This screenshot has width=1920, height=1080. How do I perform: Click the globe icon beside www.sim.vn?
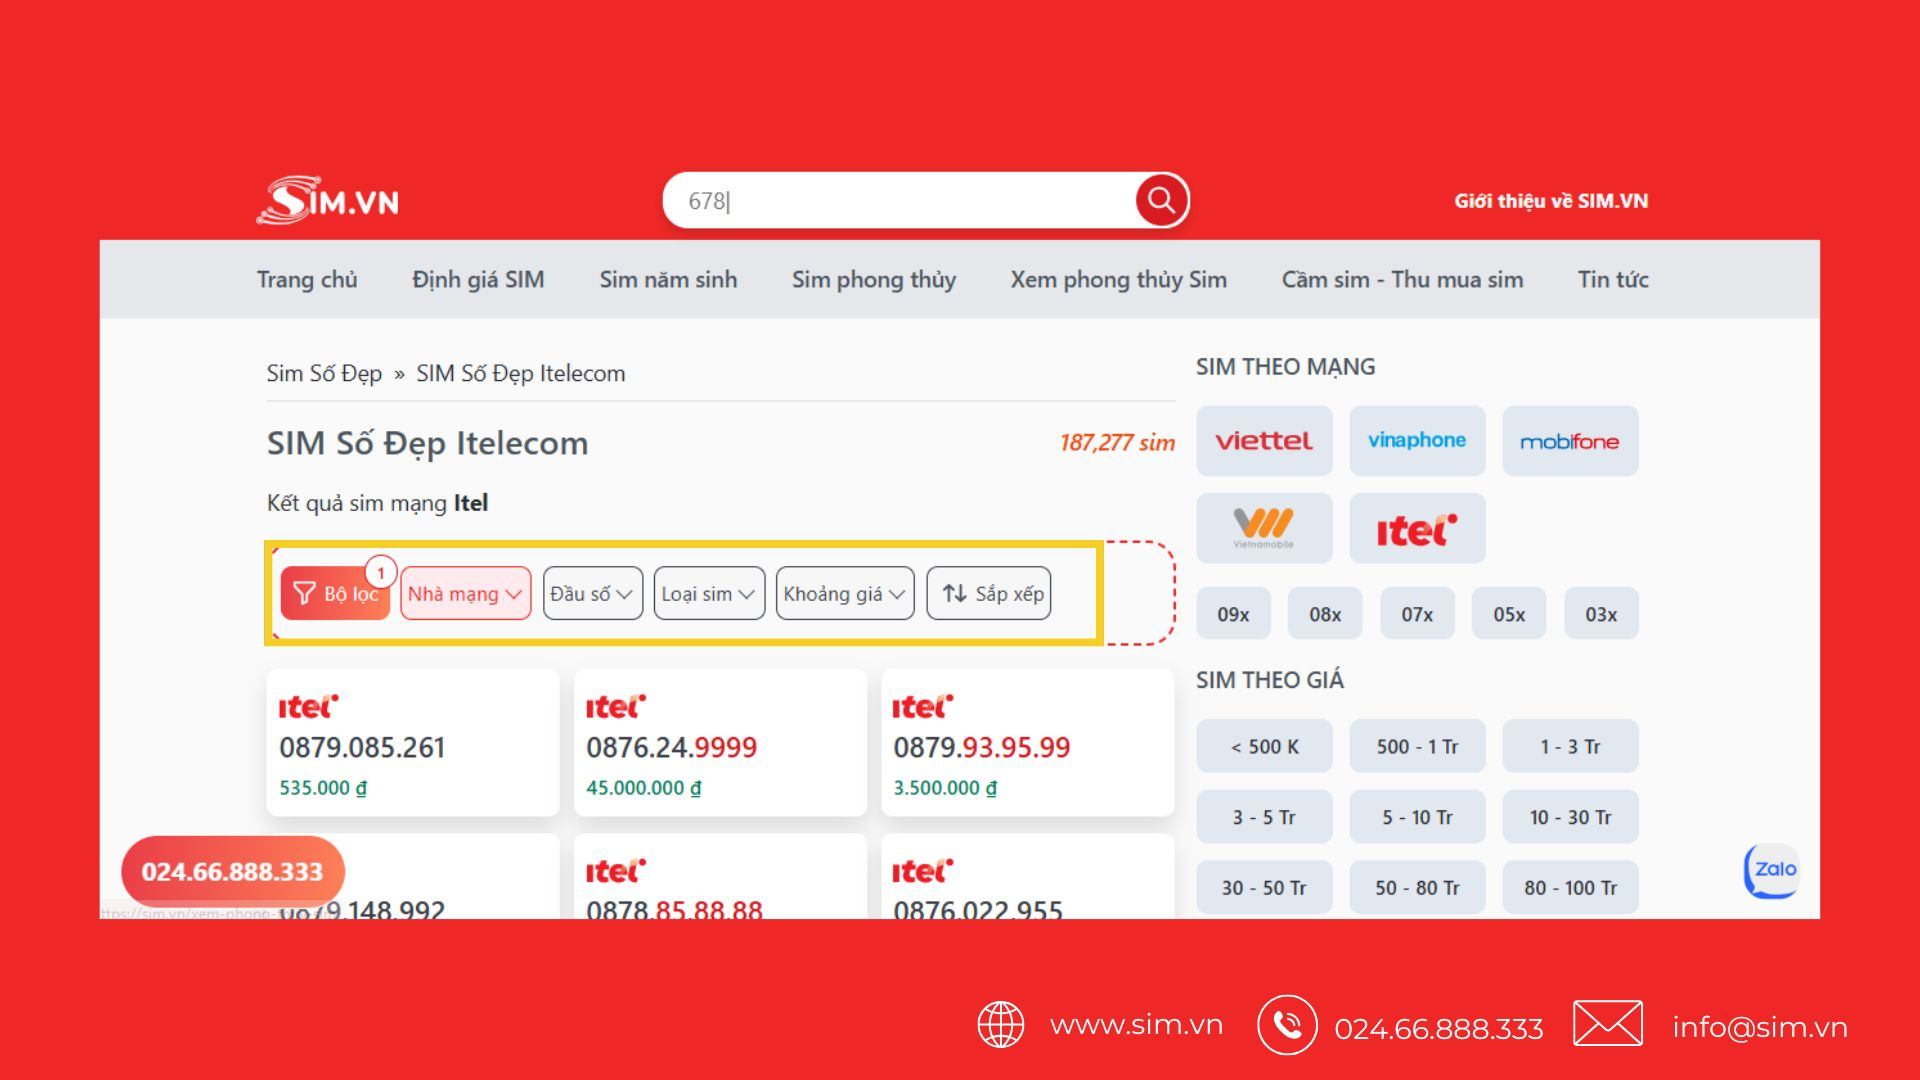click(x=1000, y=1025)
